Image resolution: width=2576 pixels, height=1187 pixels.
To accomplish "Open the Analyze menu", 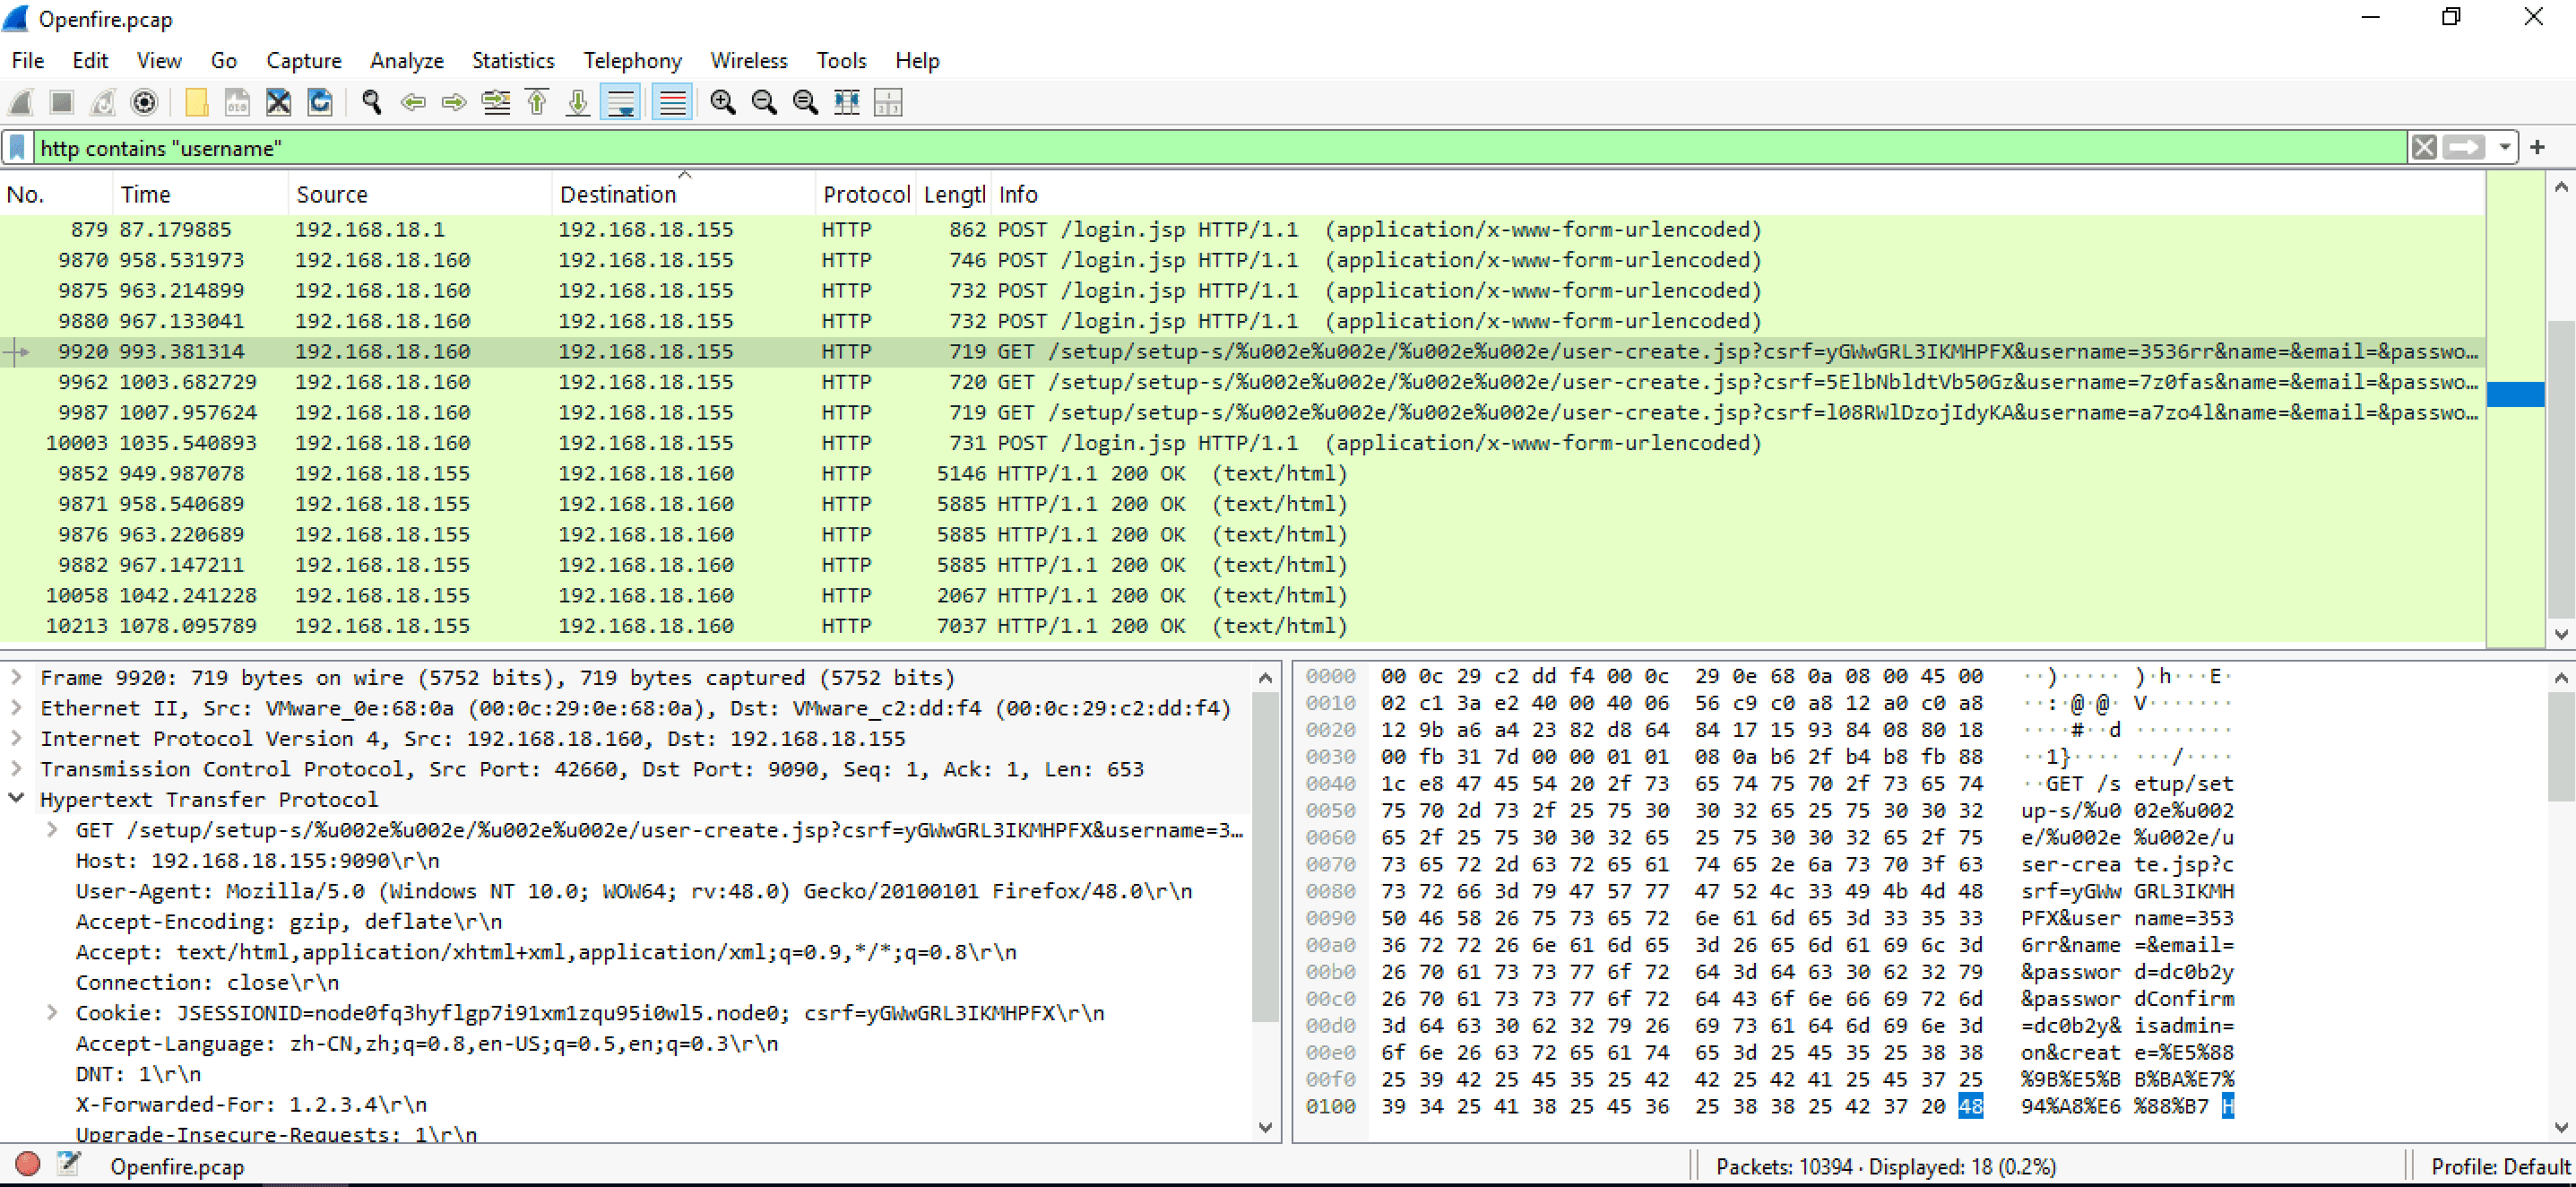I will pyautogui.click(x=407, y=61).
